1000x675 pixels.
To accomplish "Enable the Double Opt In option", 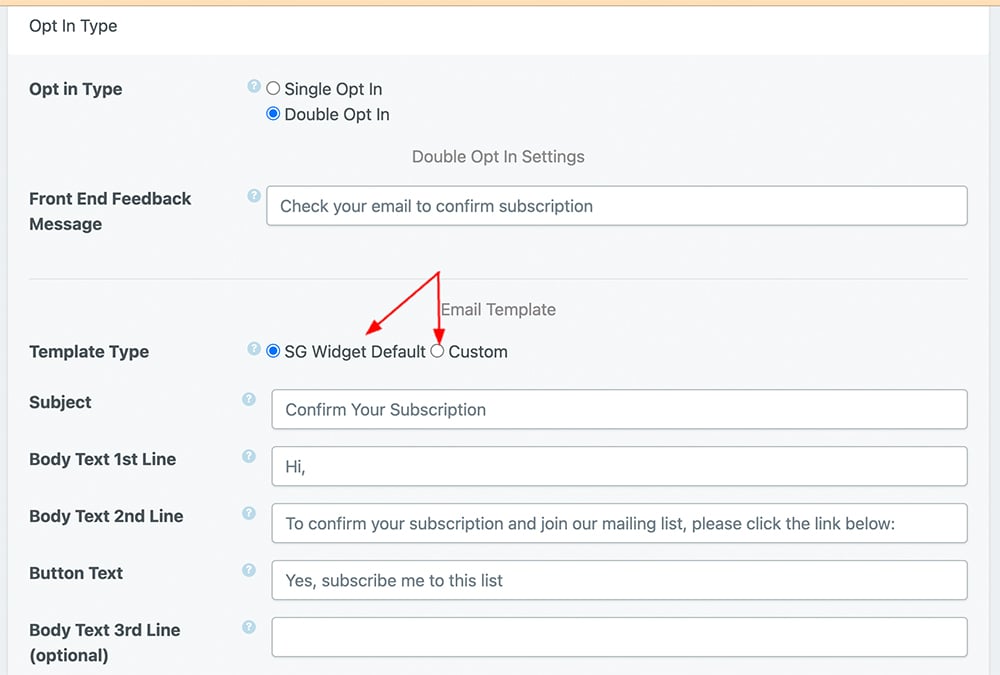I will 272,114.
